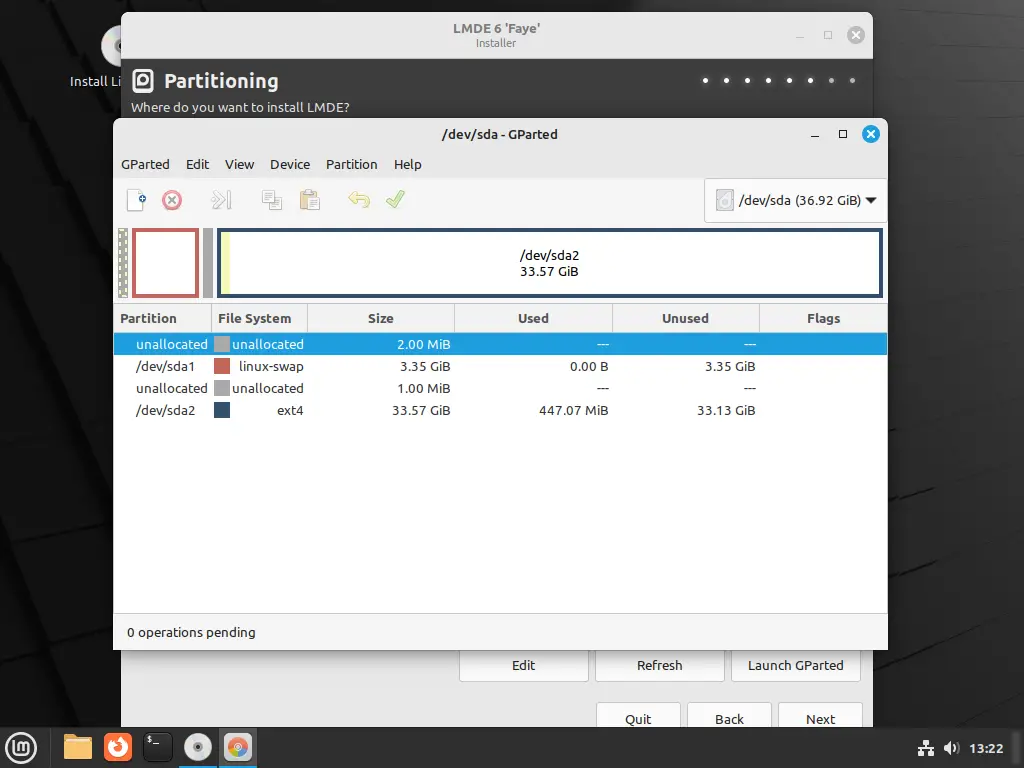Close the GParted window

pyautogui.click(x=871, y=134)
